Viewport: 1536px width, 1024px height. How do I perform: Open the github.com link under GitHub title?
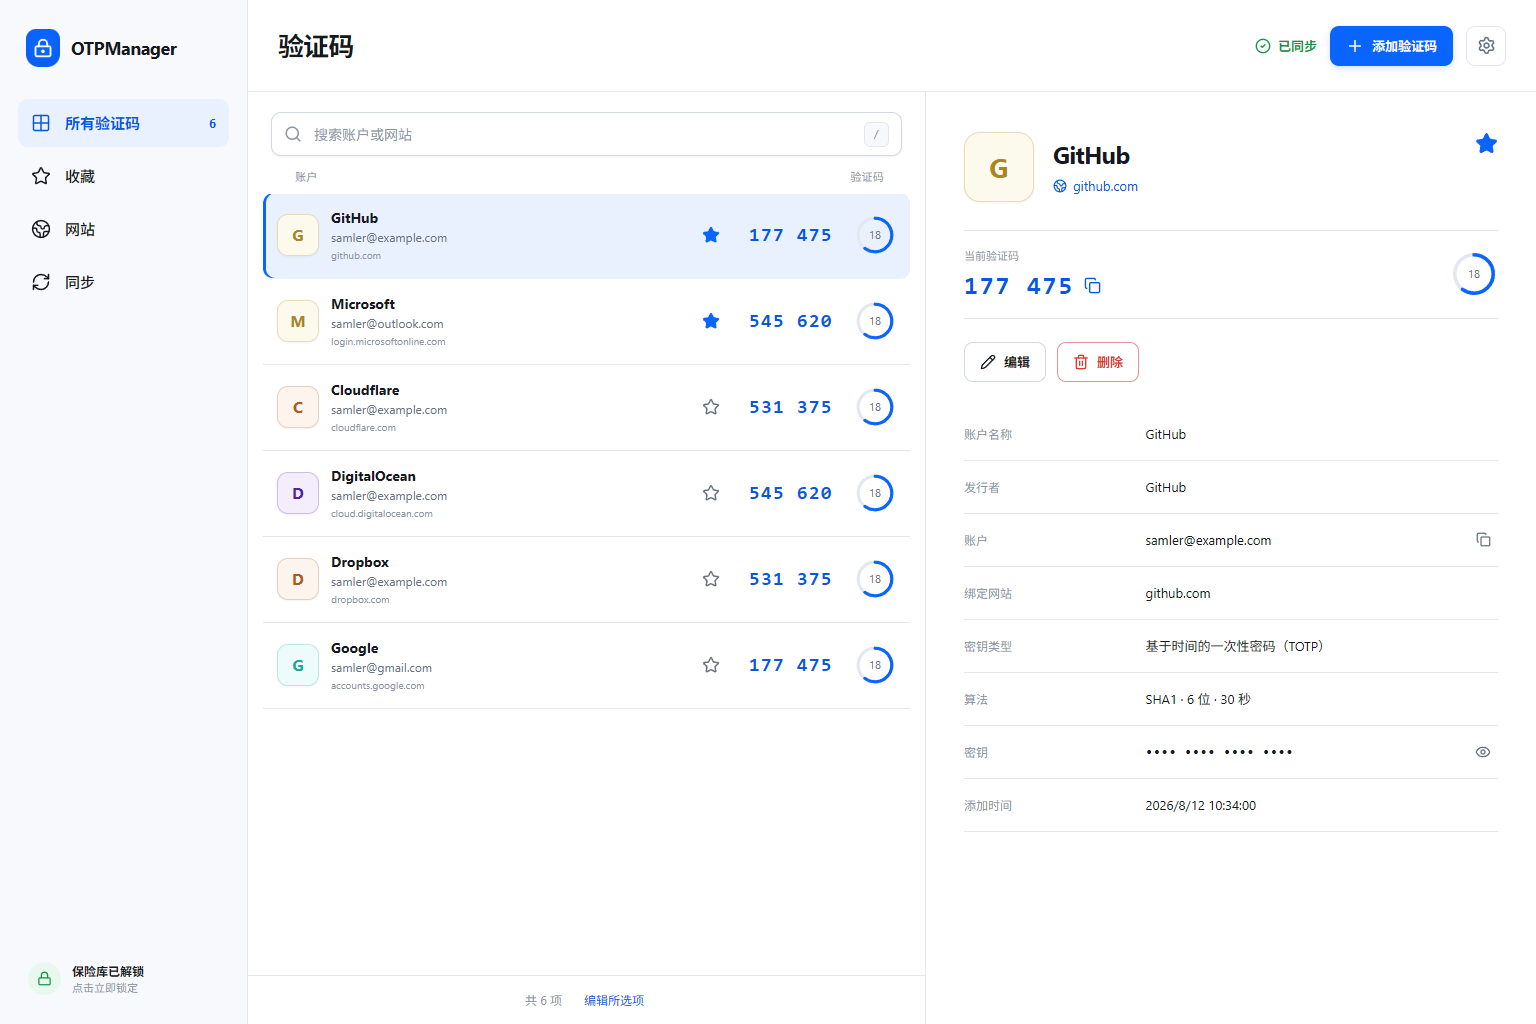click(x=1105, y=186)
